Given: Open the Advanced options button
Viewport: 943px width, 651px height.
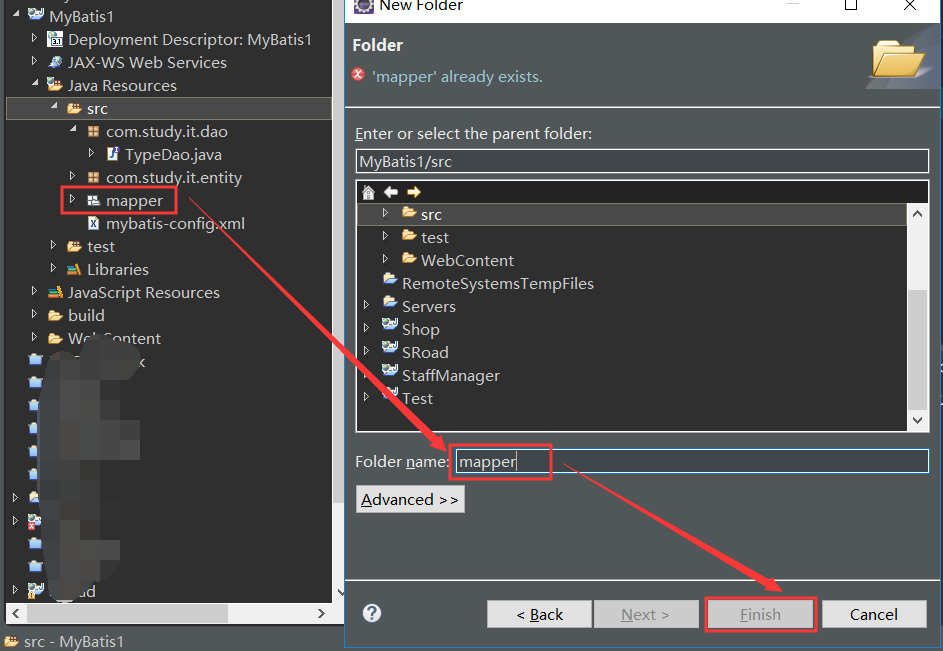Looking at the screenshot, I should coord(410,499).
